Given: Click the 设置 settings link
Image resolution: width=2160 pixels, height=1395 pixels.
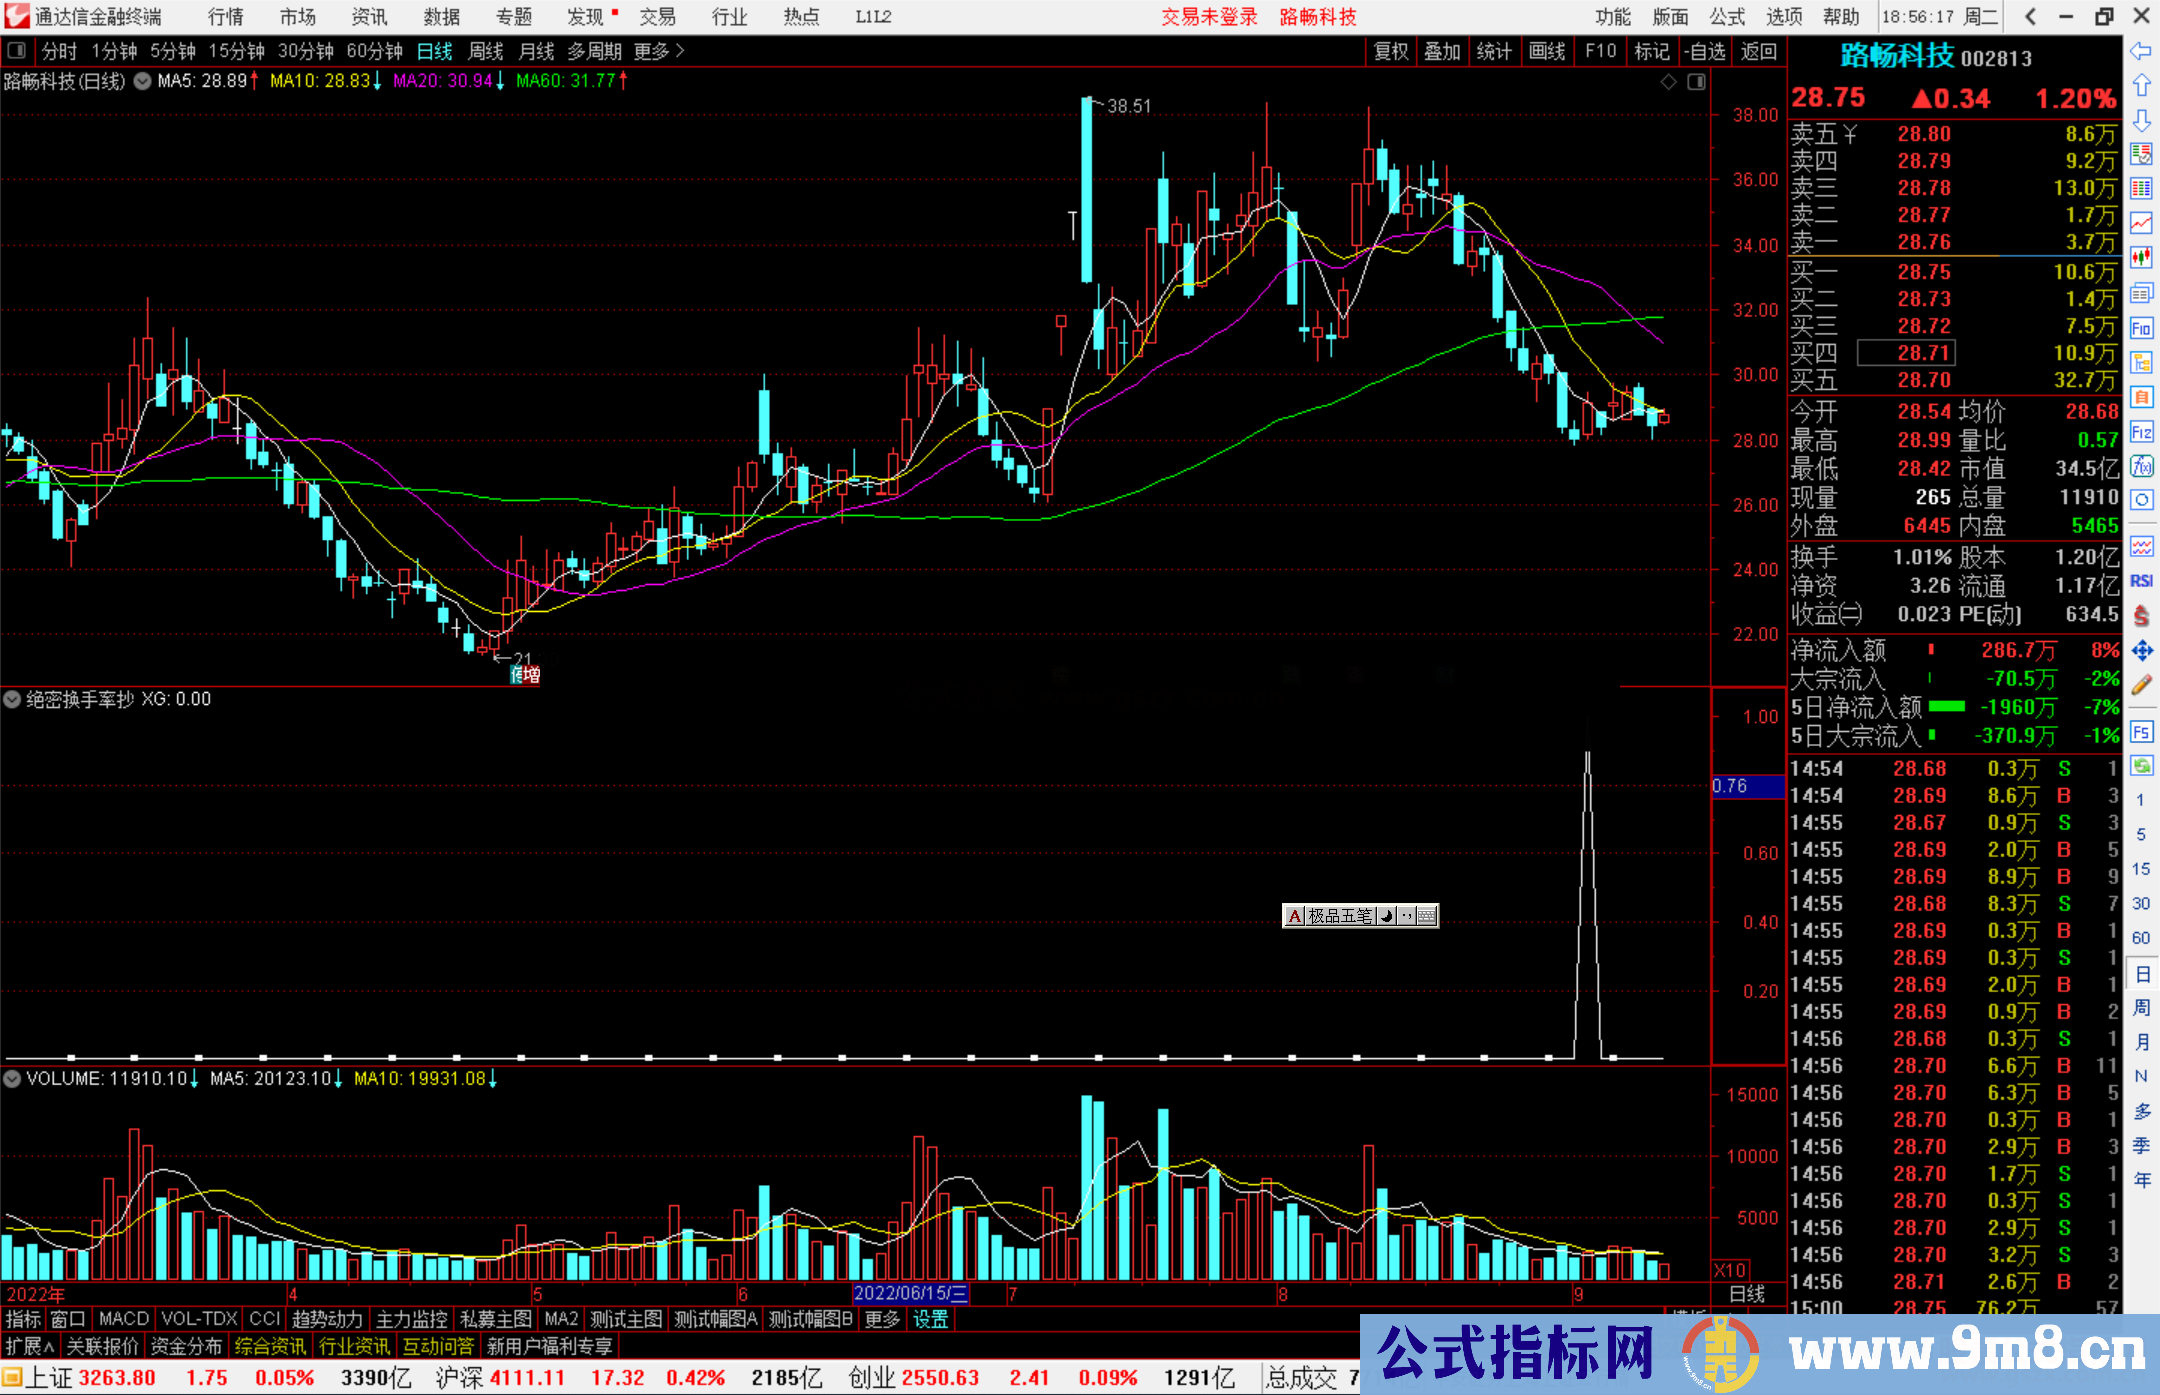Looking at the screenshot, I should click(x=930, y=1319).
